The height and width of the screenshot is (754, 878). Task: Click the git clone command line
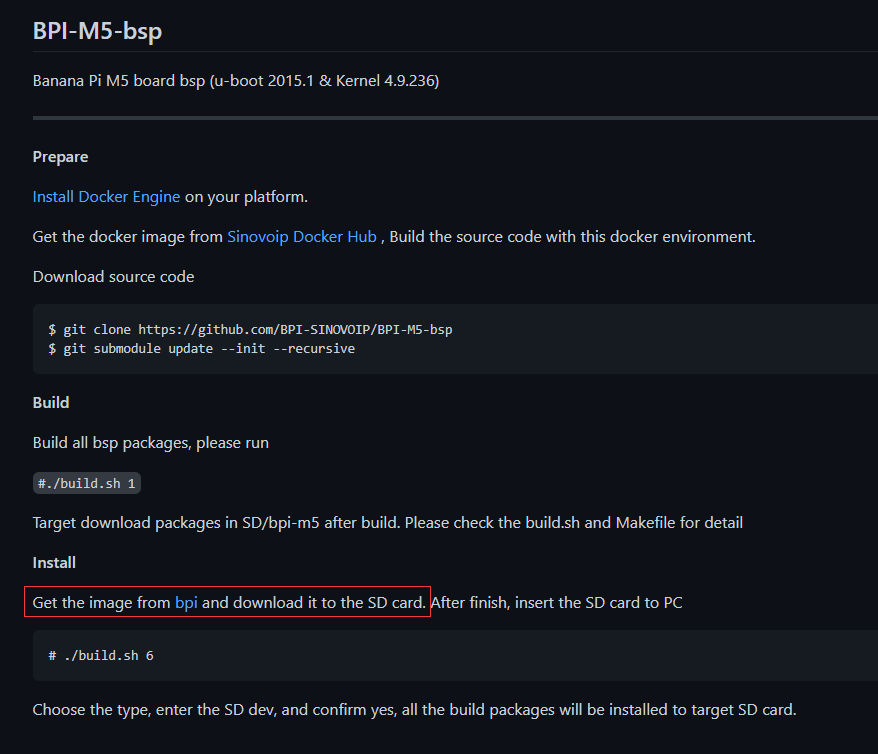(x=250, y=330)
